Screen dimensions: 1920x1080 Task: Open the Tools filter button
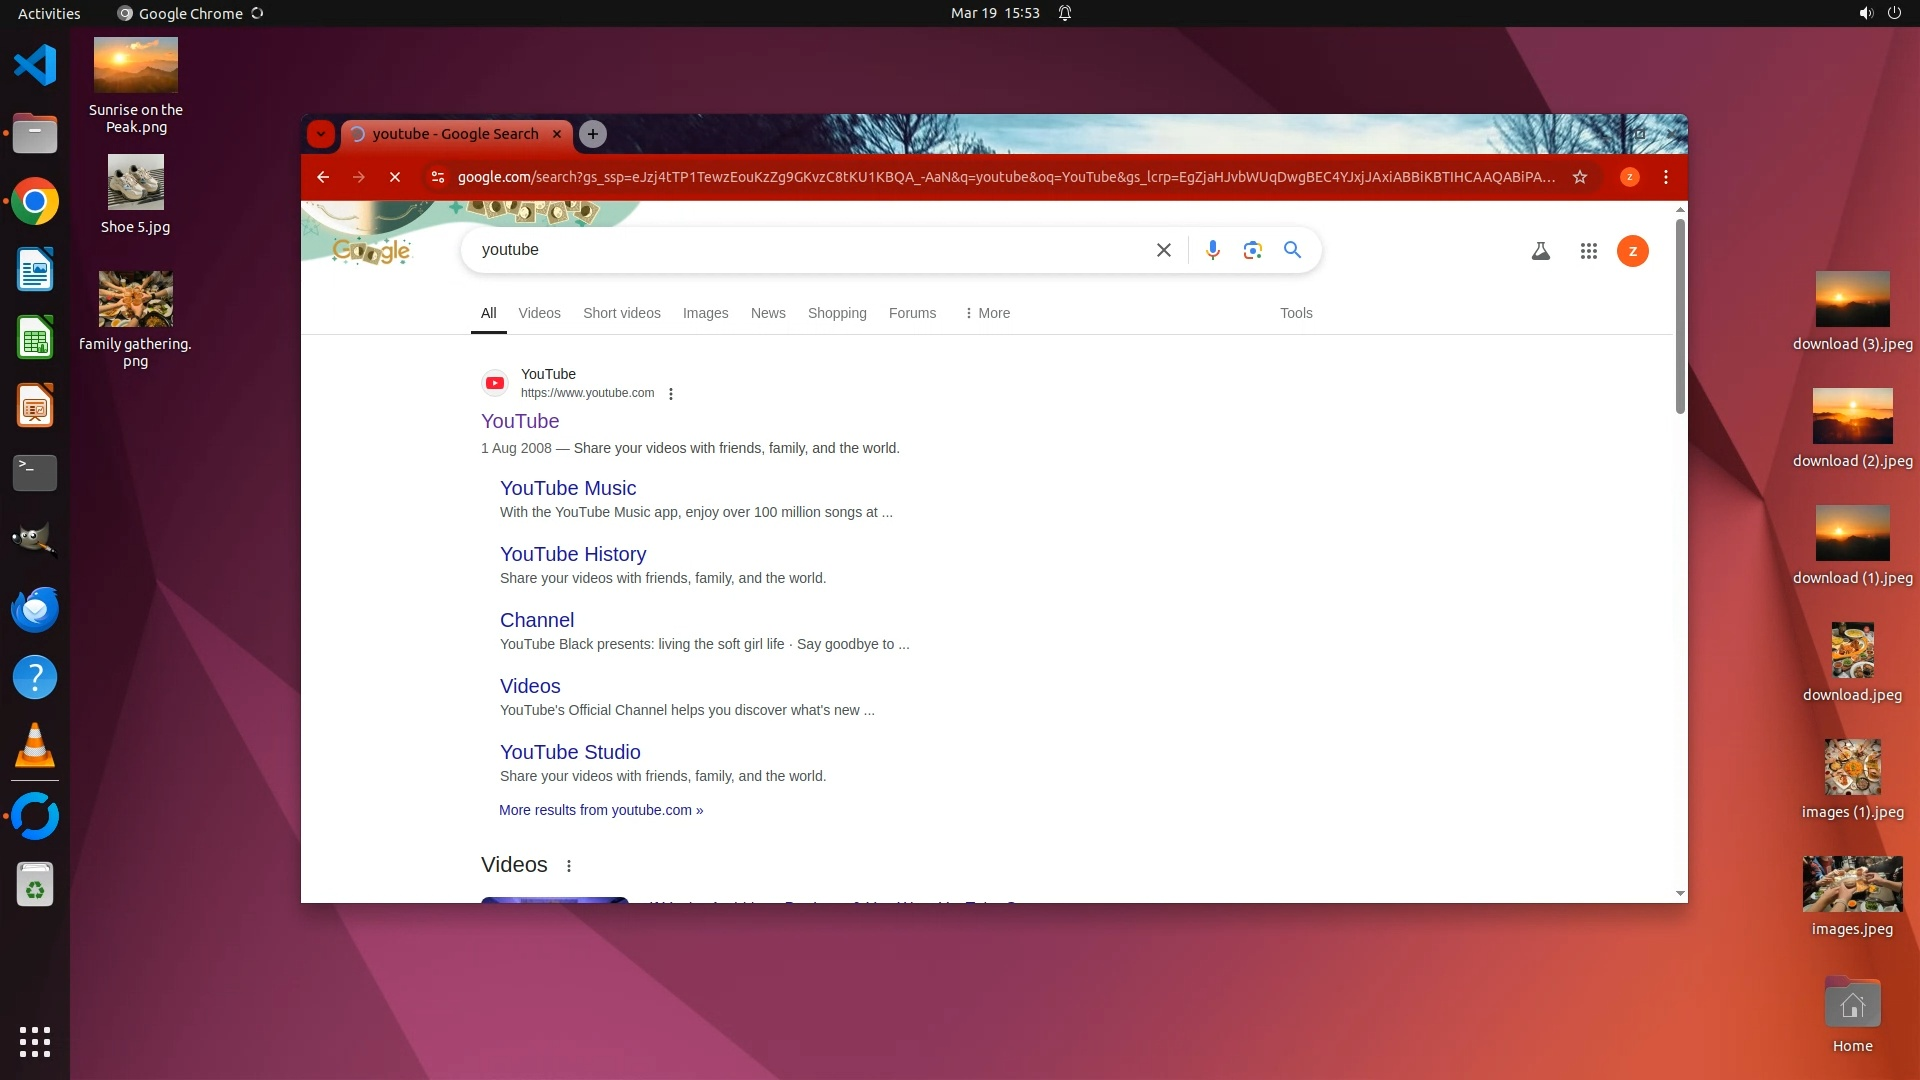click(1296, 313)
